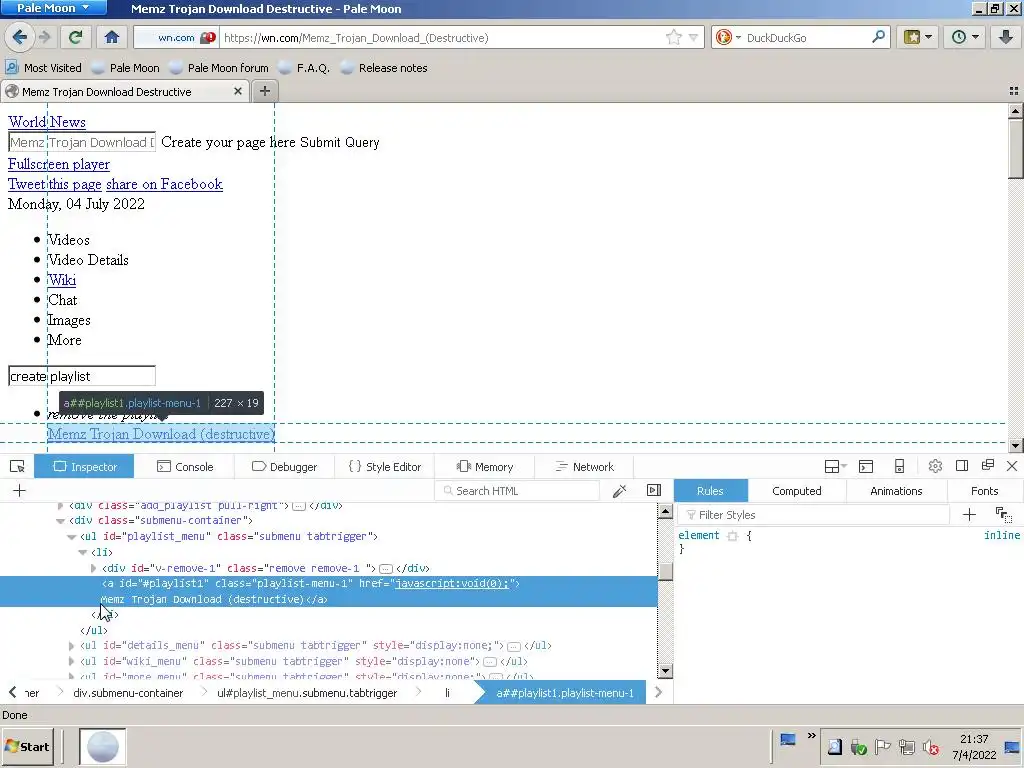Reload the page with the green refresh icon

tap(76, 37)
